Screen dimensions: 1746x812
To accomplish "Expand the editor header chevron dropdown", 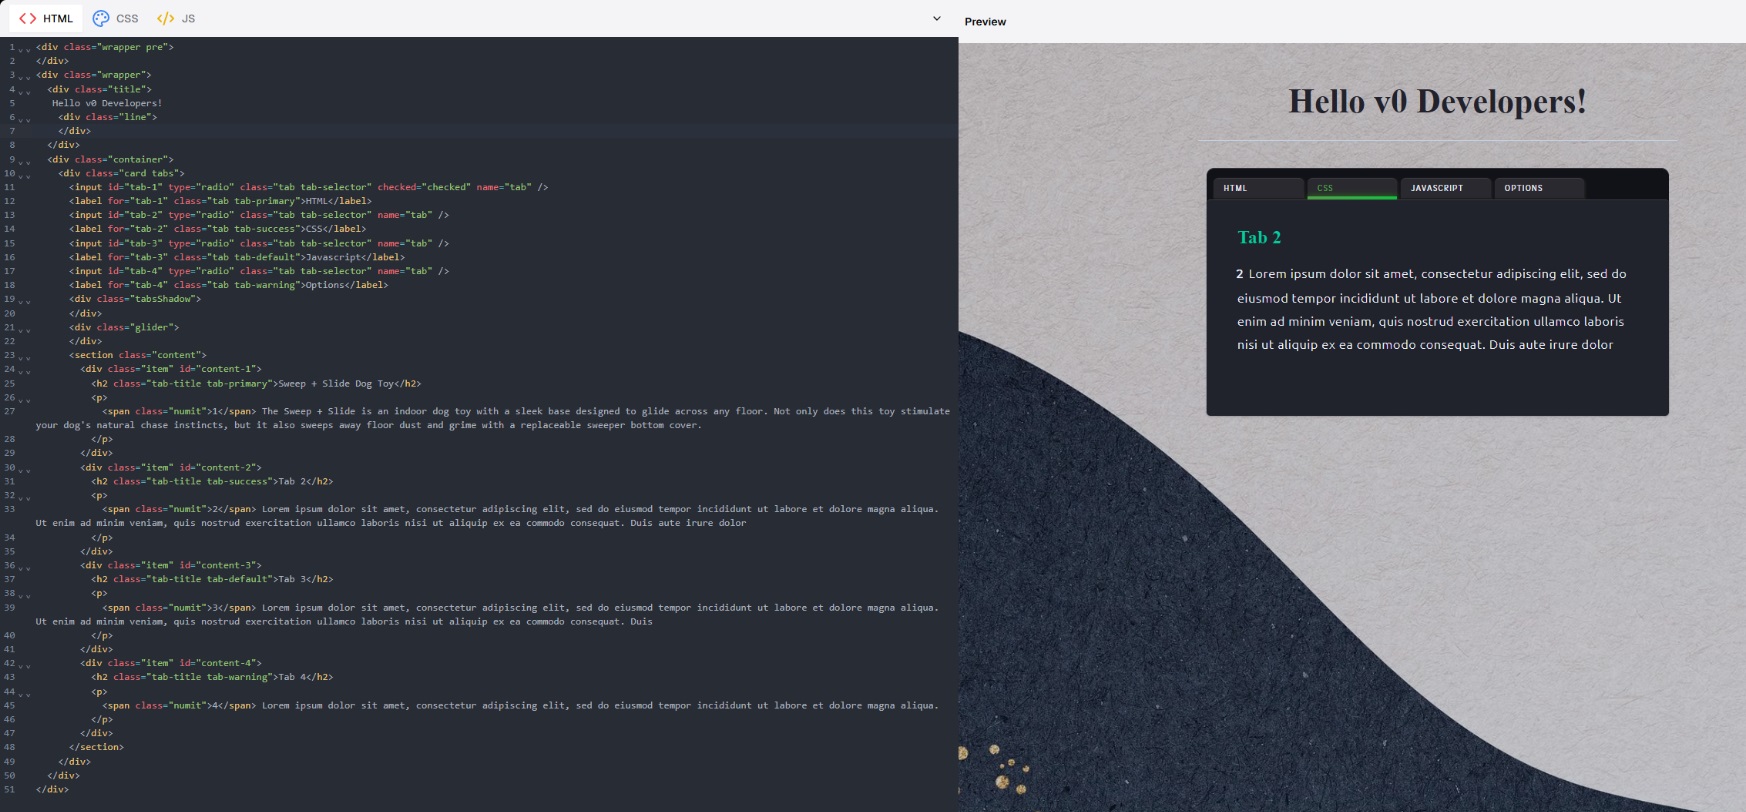I will 936,18.
